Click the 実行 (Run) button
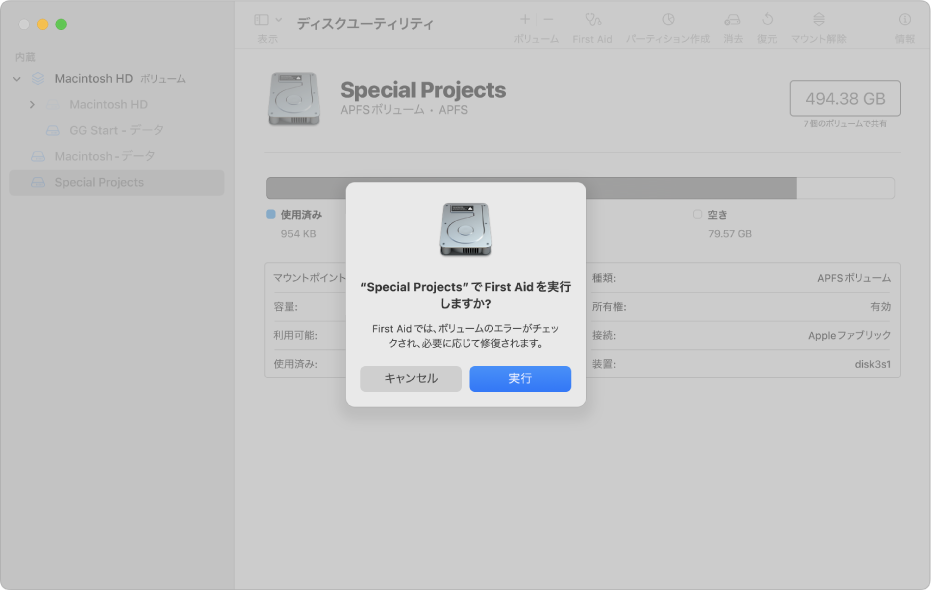 tap(520, 379)
